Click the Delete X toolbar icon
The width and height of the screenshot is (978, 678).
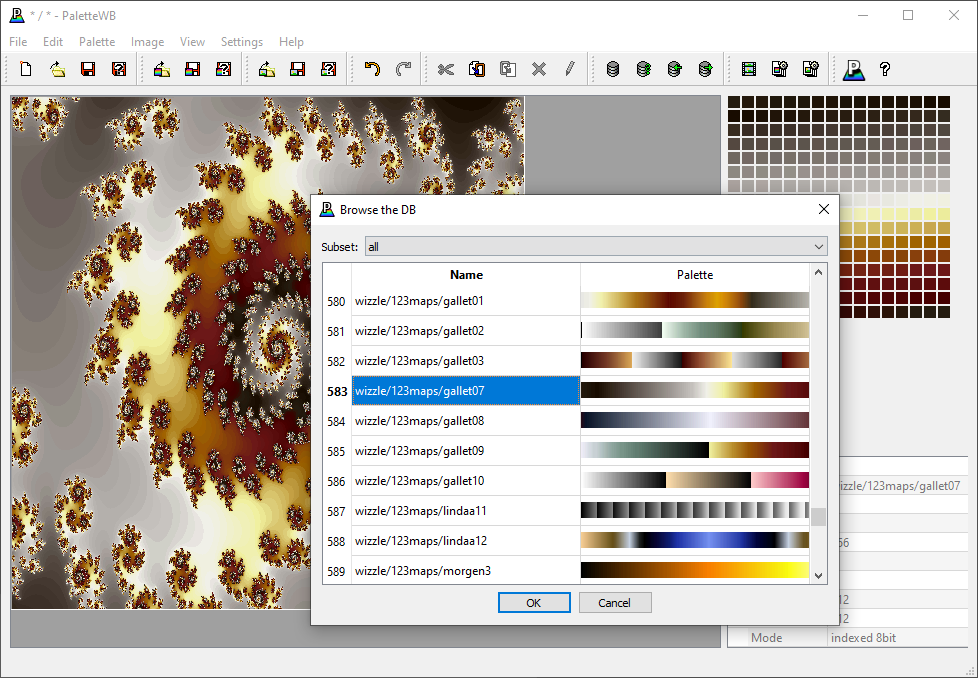point(539,69)
